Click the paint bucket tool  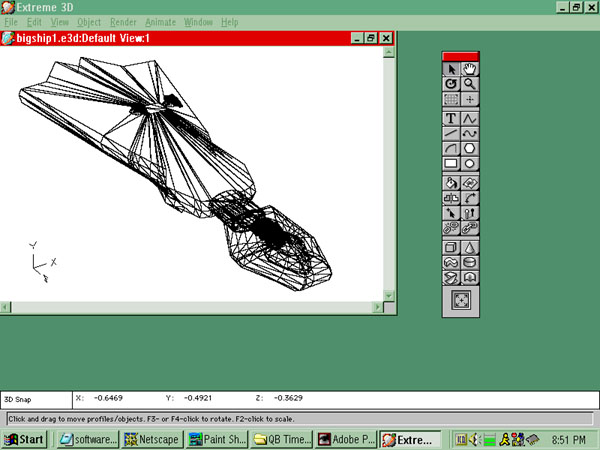click(451, 182)
